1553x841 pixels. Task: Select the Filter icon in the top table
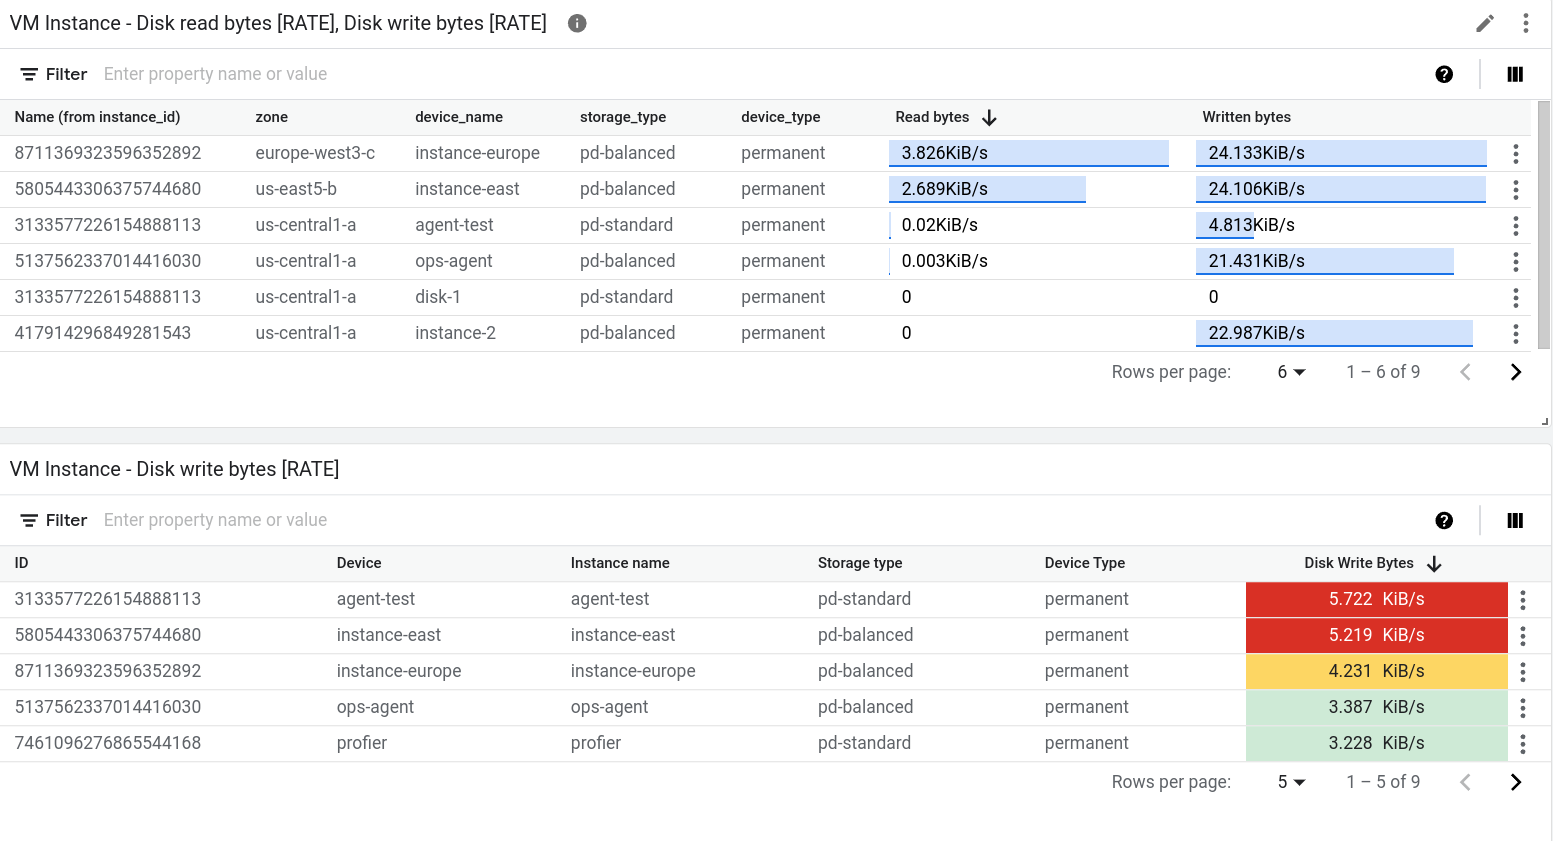tap(29, 73)
